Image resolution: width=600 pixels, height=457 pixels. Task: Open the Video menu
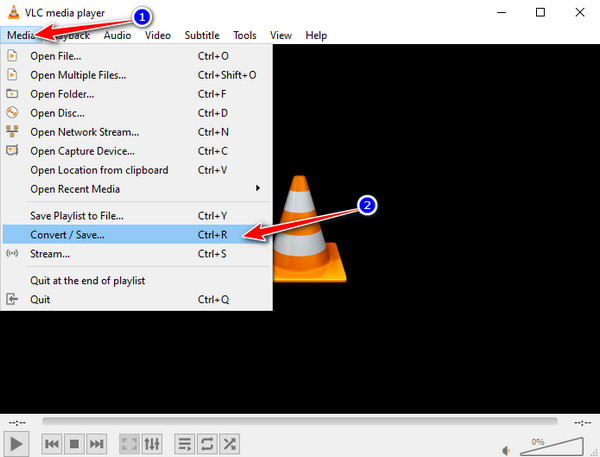[x=158, y=35]
